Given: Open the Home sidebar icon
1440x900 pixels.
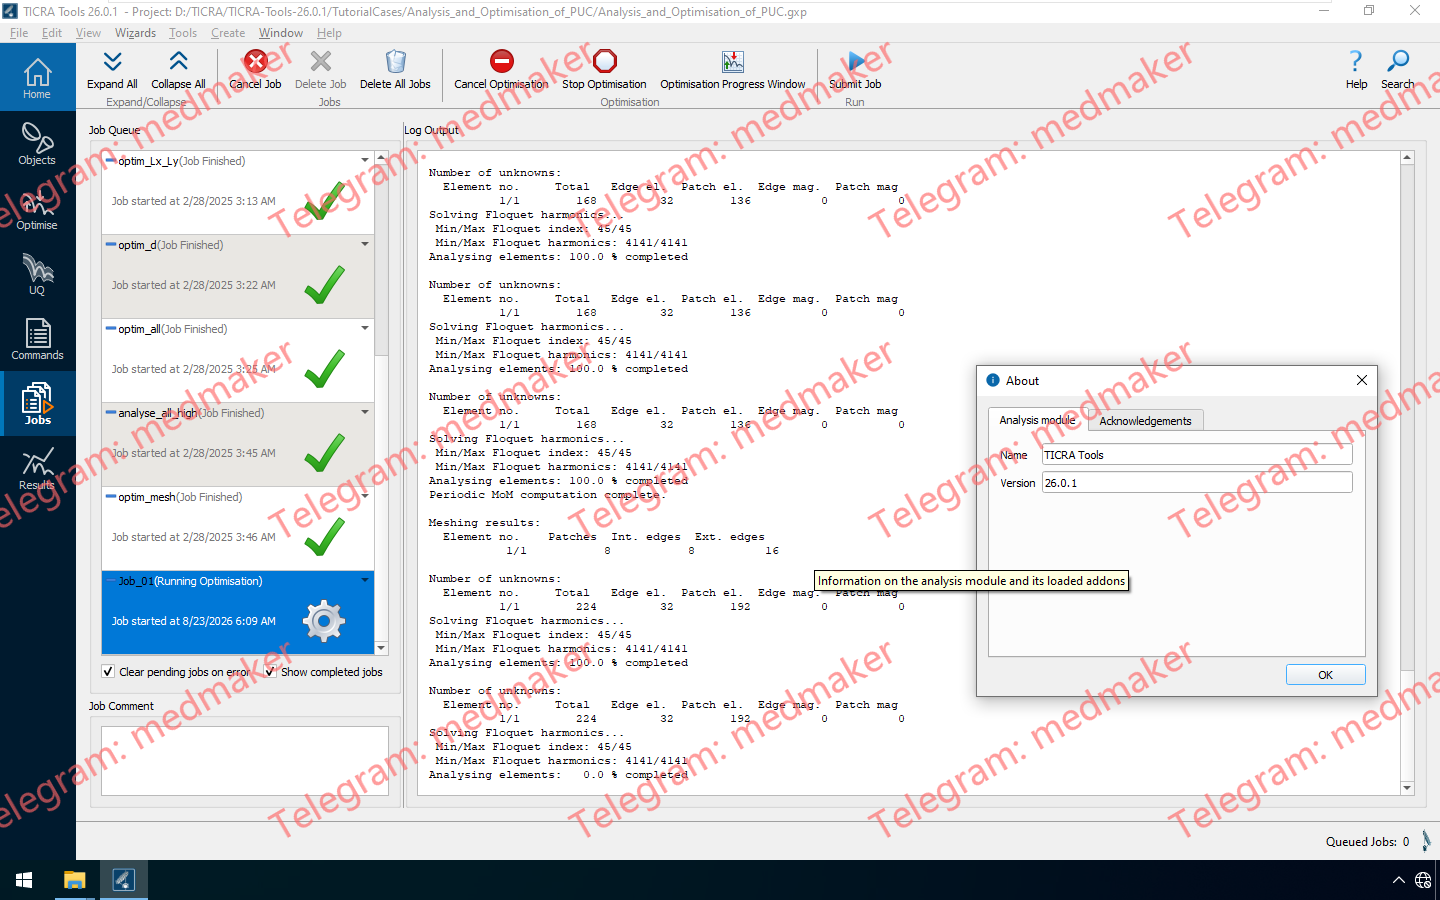Looking at the screenshot, I should click(x=37, y=78).
